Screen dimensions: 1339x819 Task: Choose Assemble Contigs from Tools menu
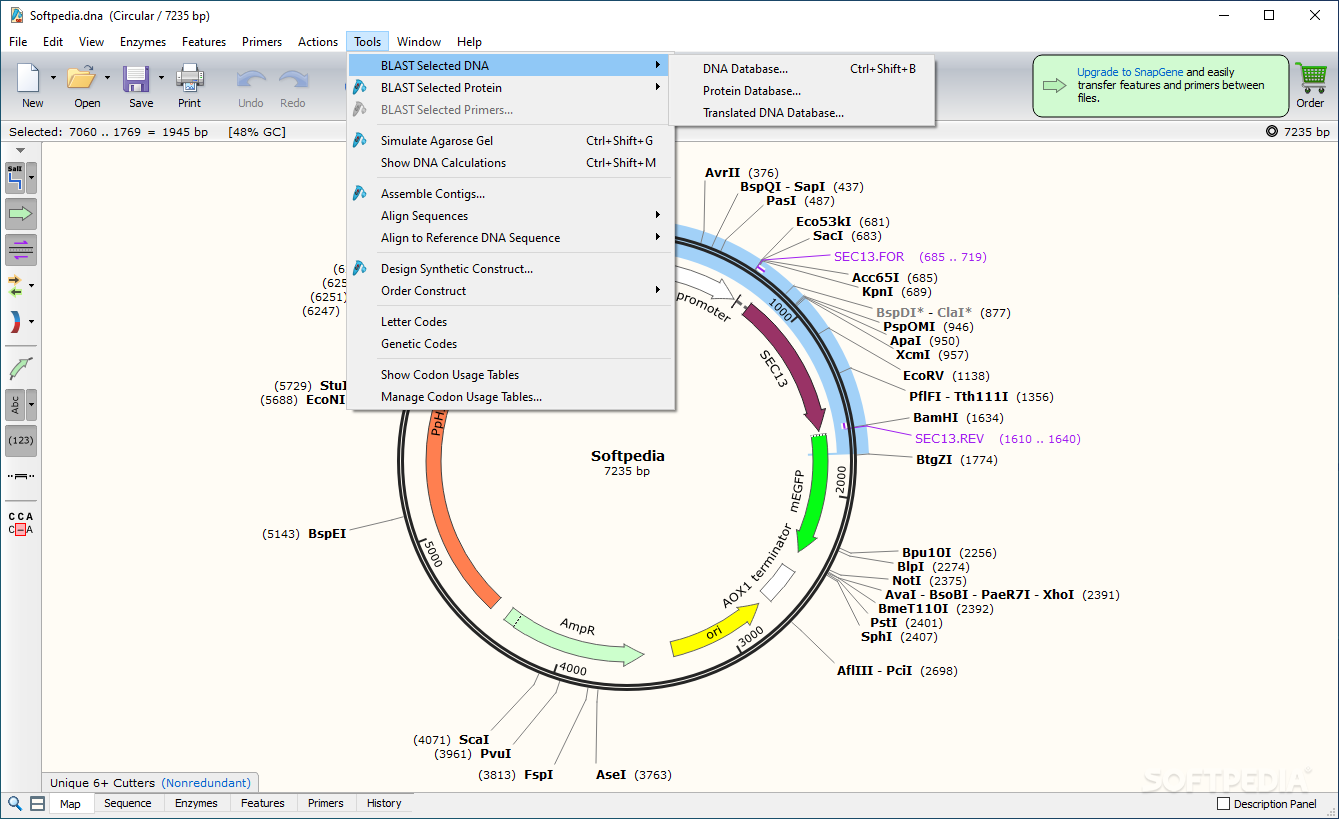pos(511,194)
